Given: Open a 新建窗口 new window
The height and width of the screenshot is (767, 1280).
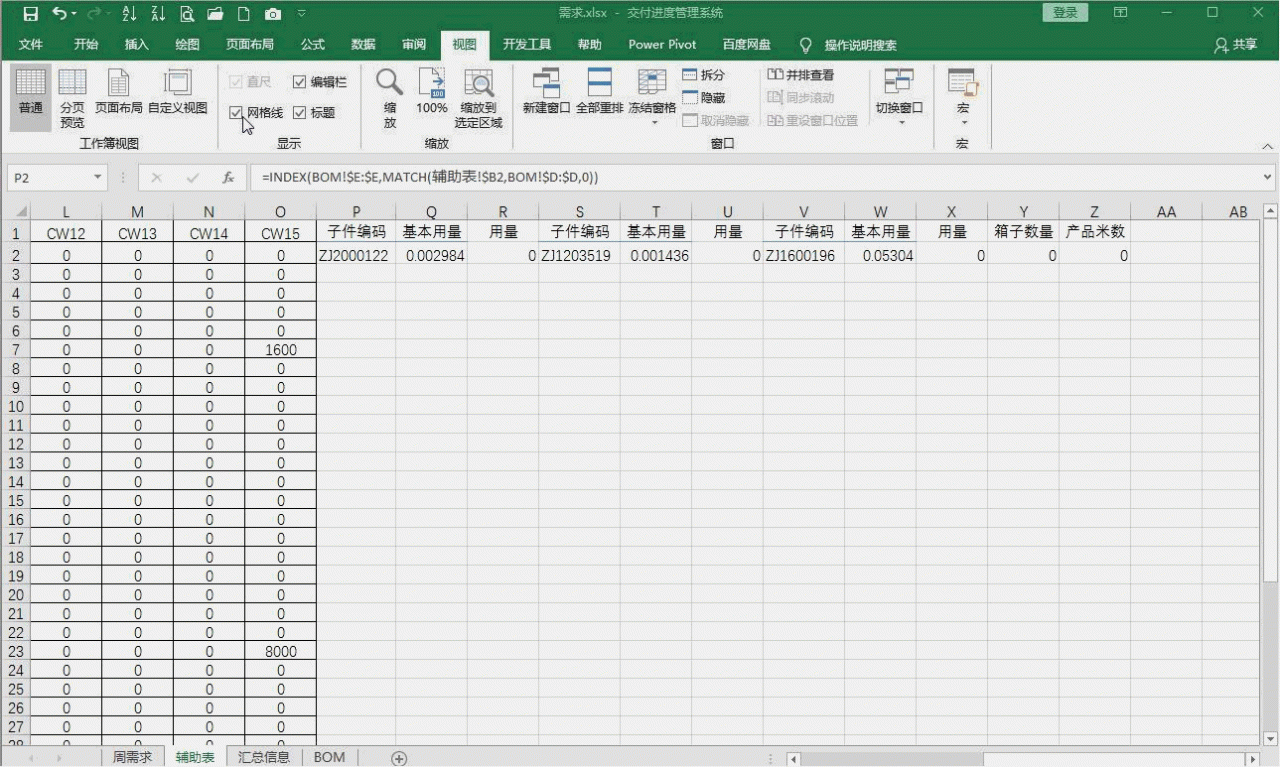Looking at the screenshot, I should click(546, 92).
